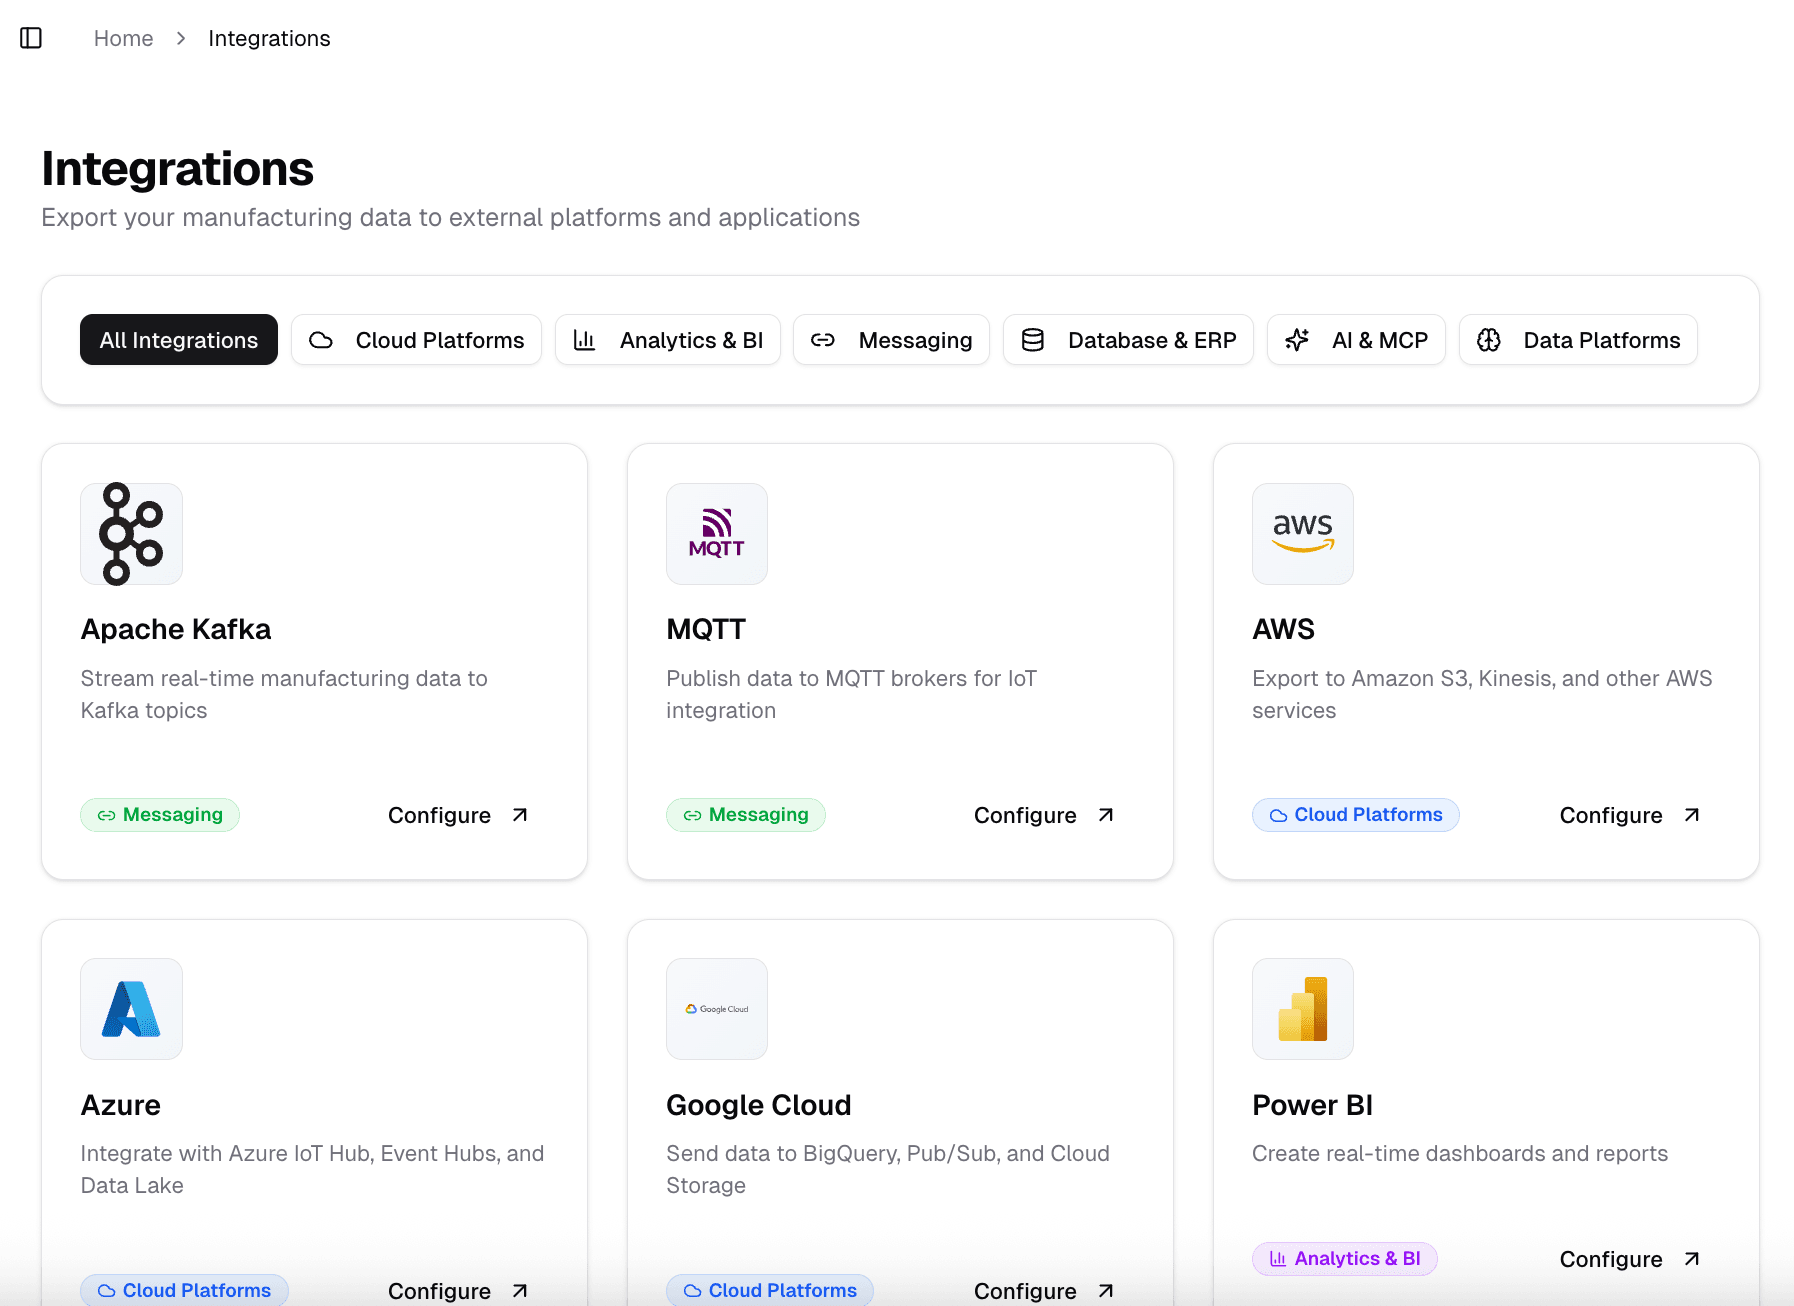Select the AI & MCP tab
1794x1306 pixels.
click(x=1356, y=340)
